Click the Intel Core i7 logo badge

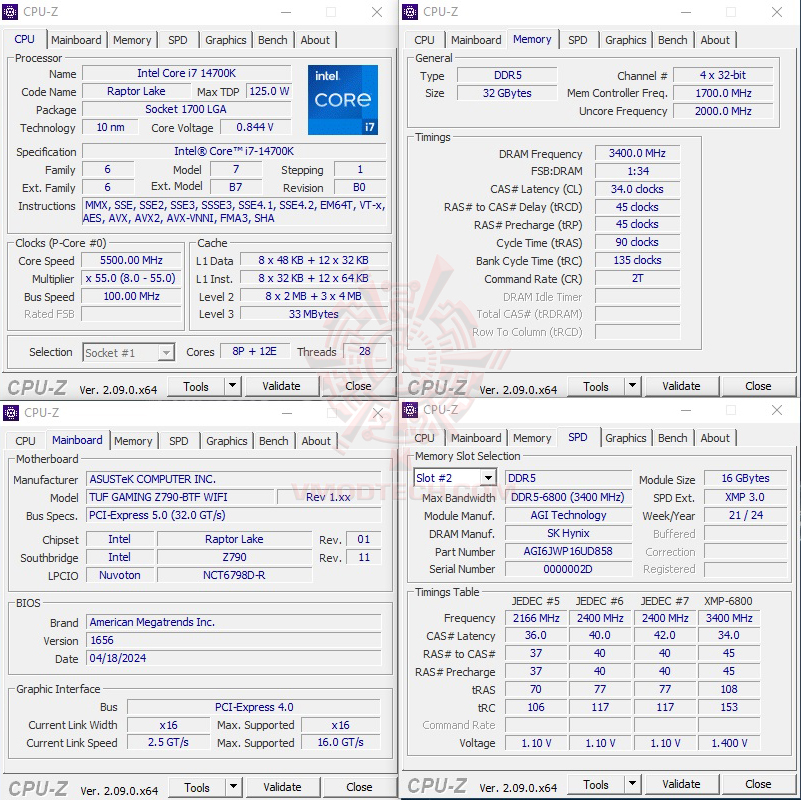(x=343, y=100)
